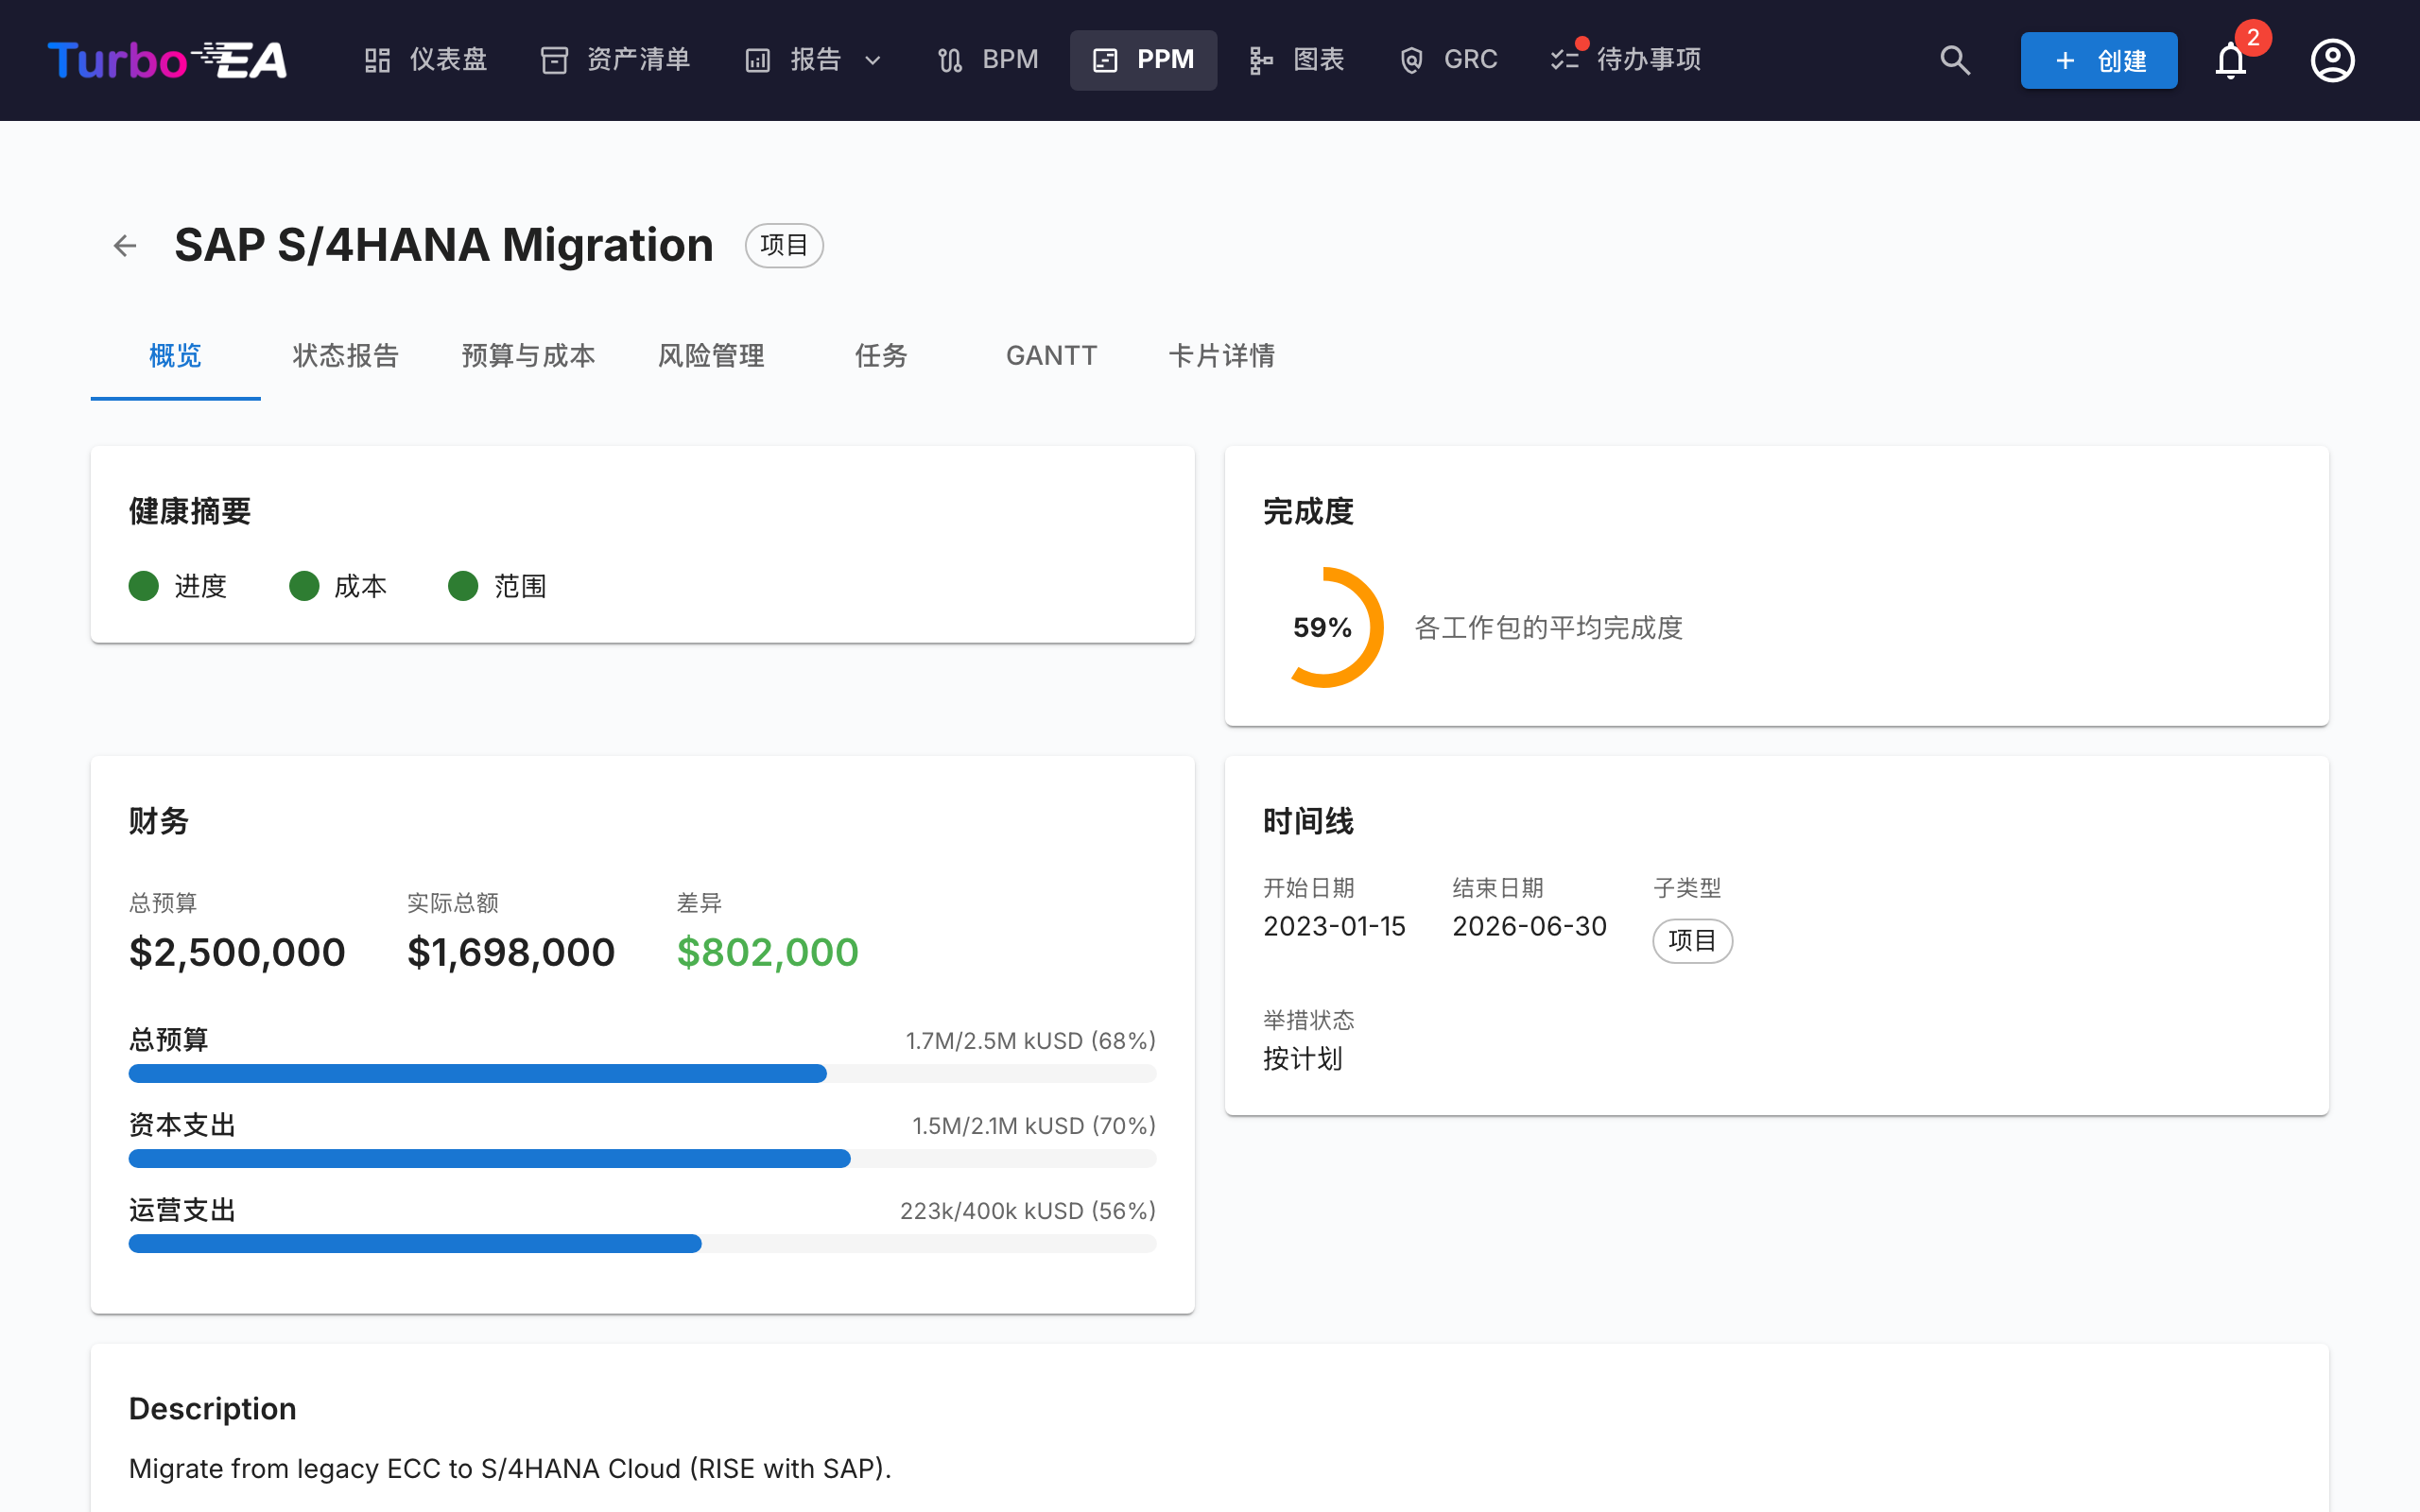Click the 资本支出 progress bar
This screenshot has height=1512, width=2420.
[x=642, y=1159]
